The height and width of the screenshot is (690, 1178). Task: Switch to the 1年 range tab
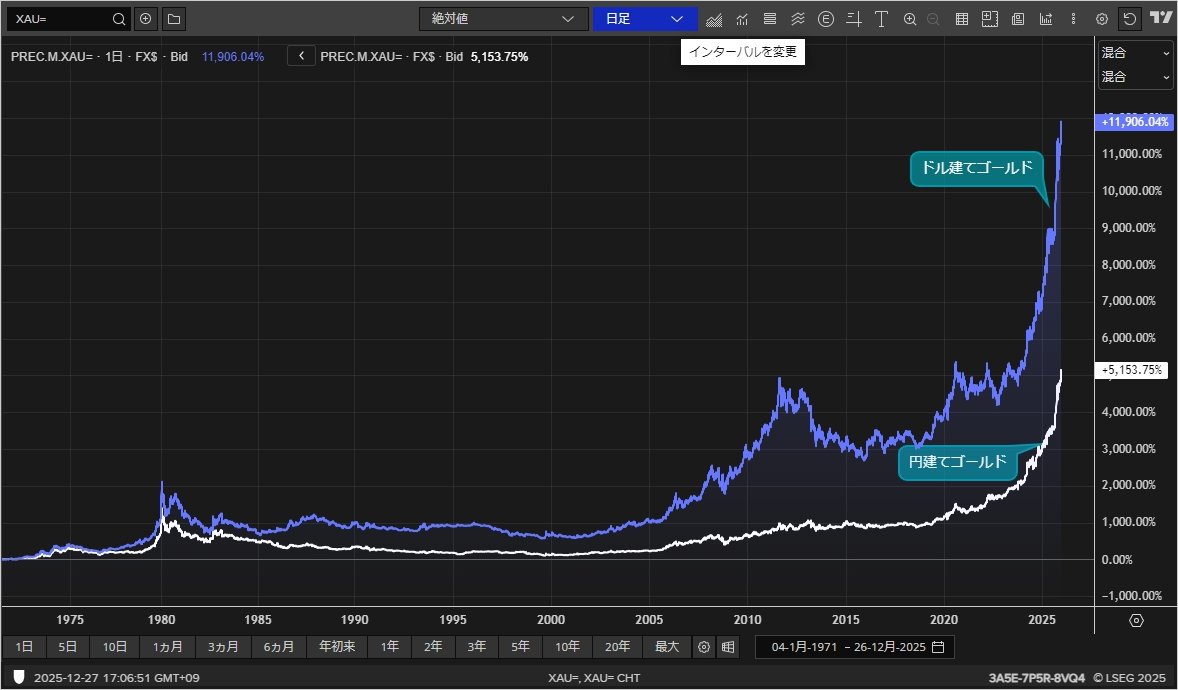389,647
